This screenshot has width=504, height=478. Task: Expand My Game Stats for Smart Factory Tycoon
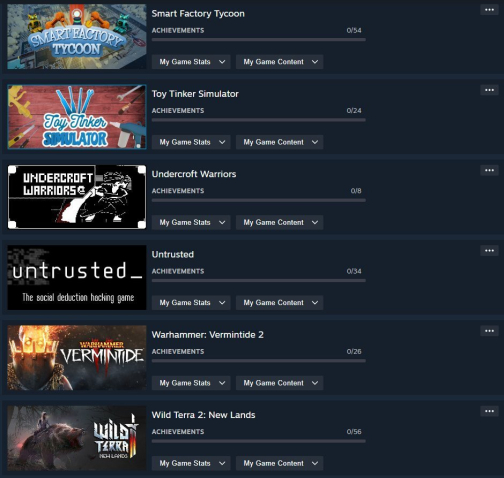(x=191, y=62)
